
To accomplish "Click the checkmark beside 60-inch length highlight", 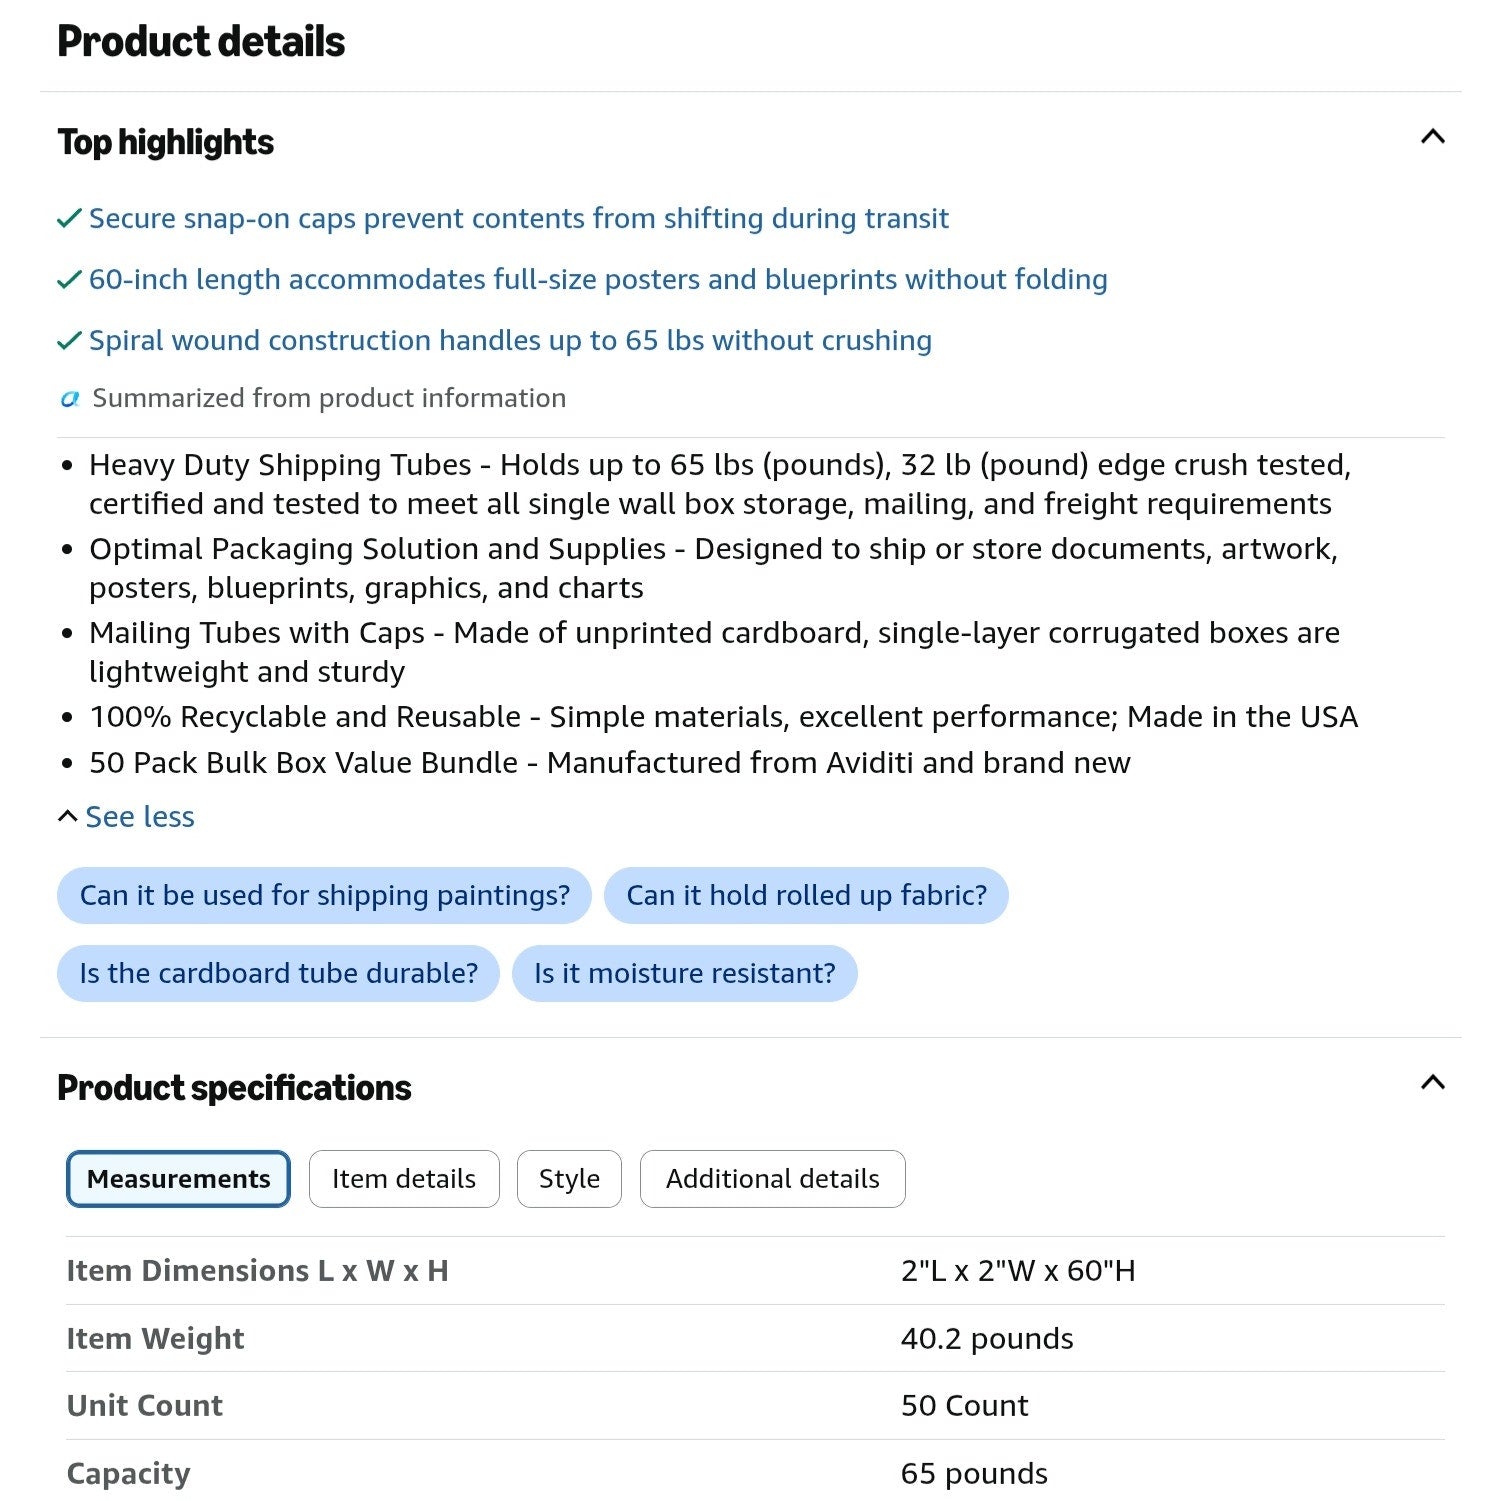I will (69, 279).
